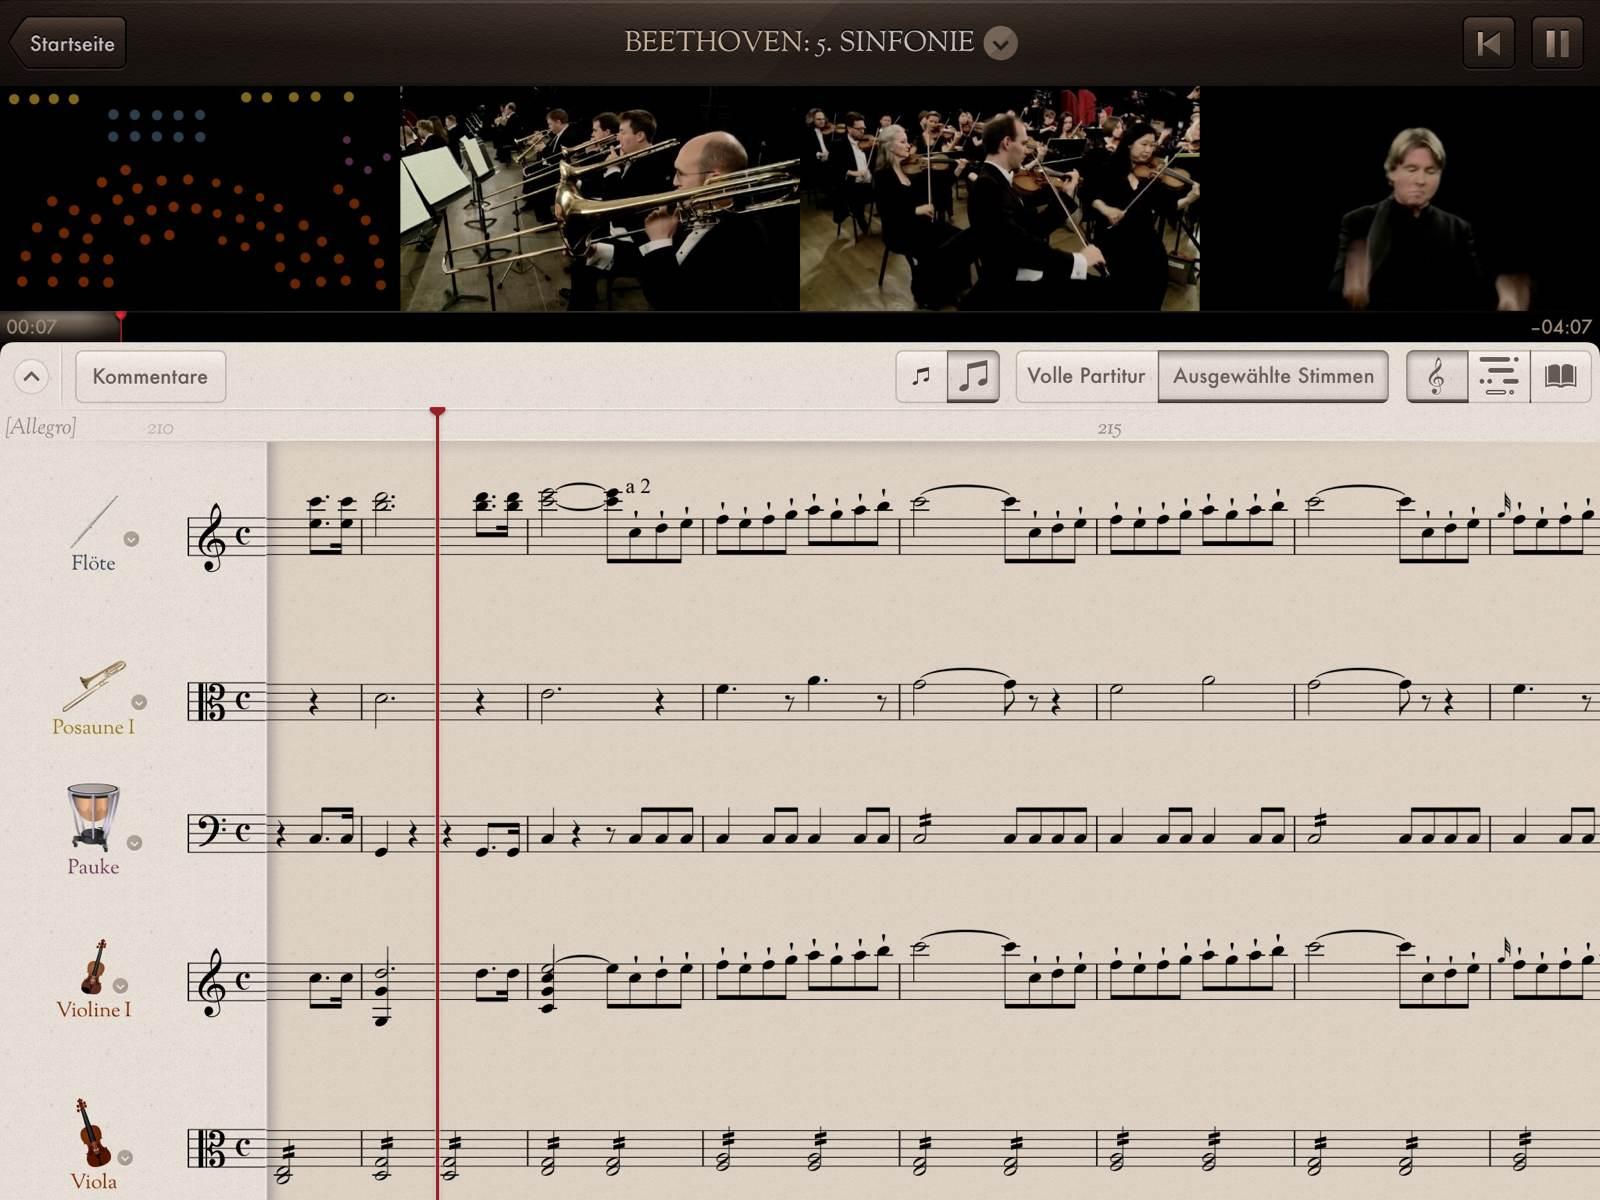Restart playback from the beginning
1600x1200 pixels.
pos(1489,43)
